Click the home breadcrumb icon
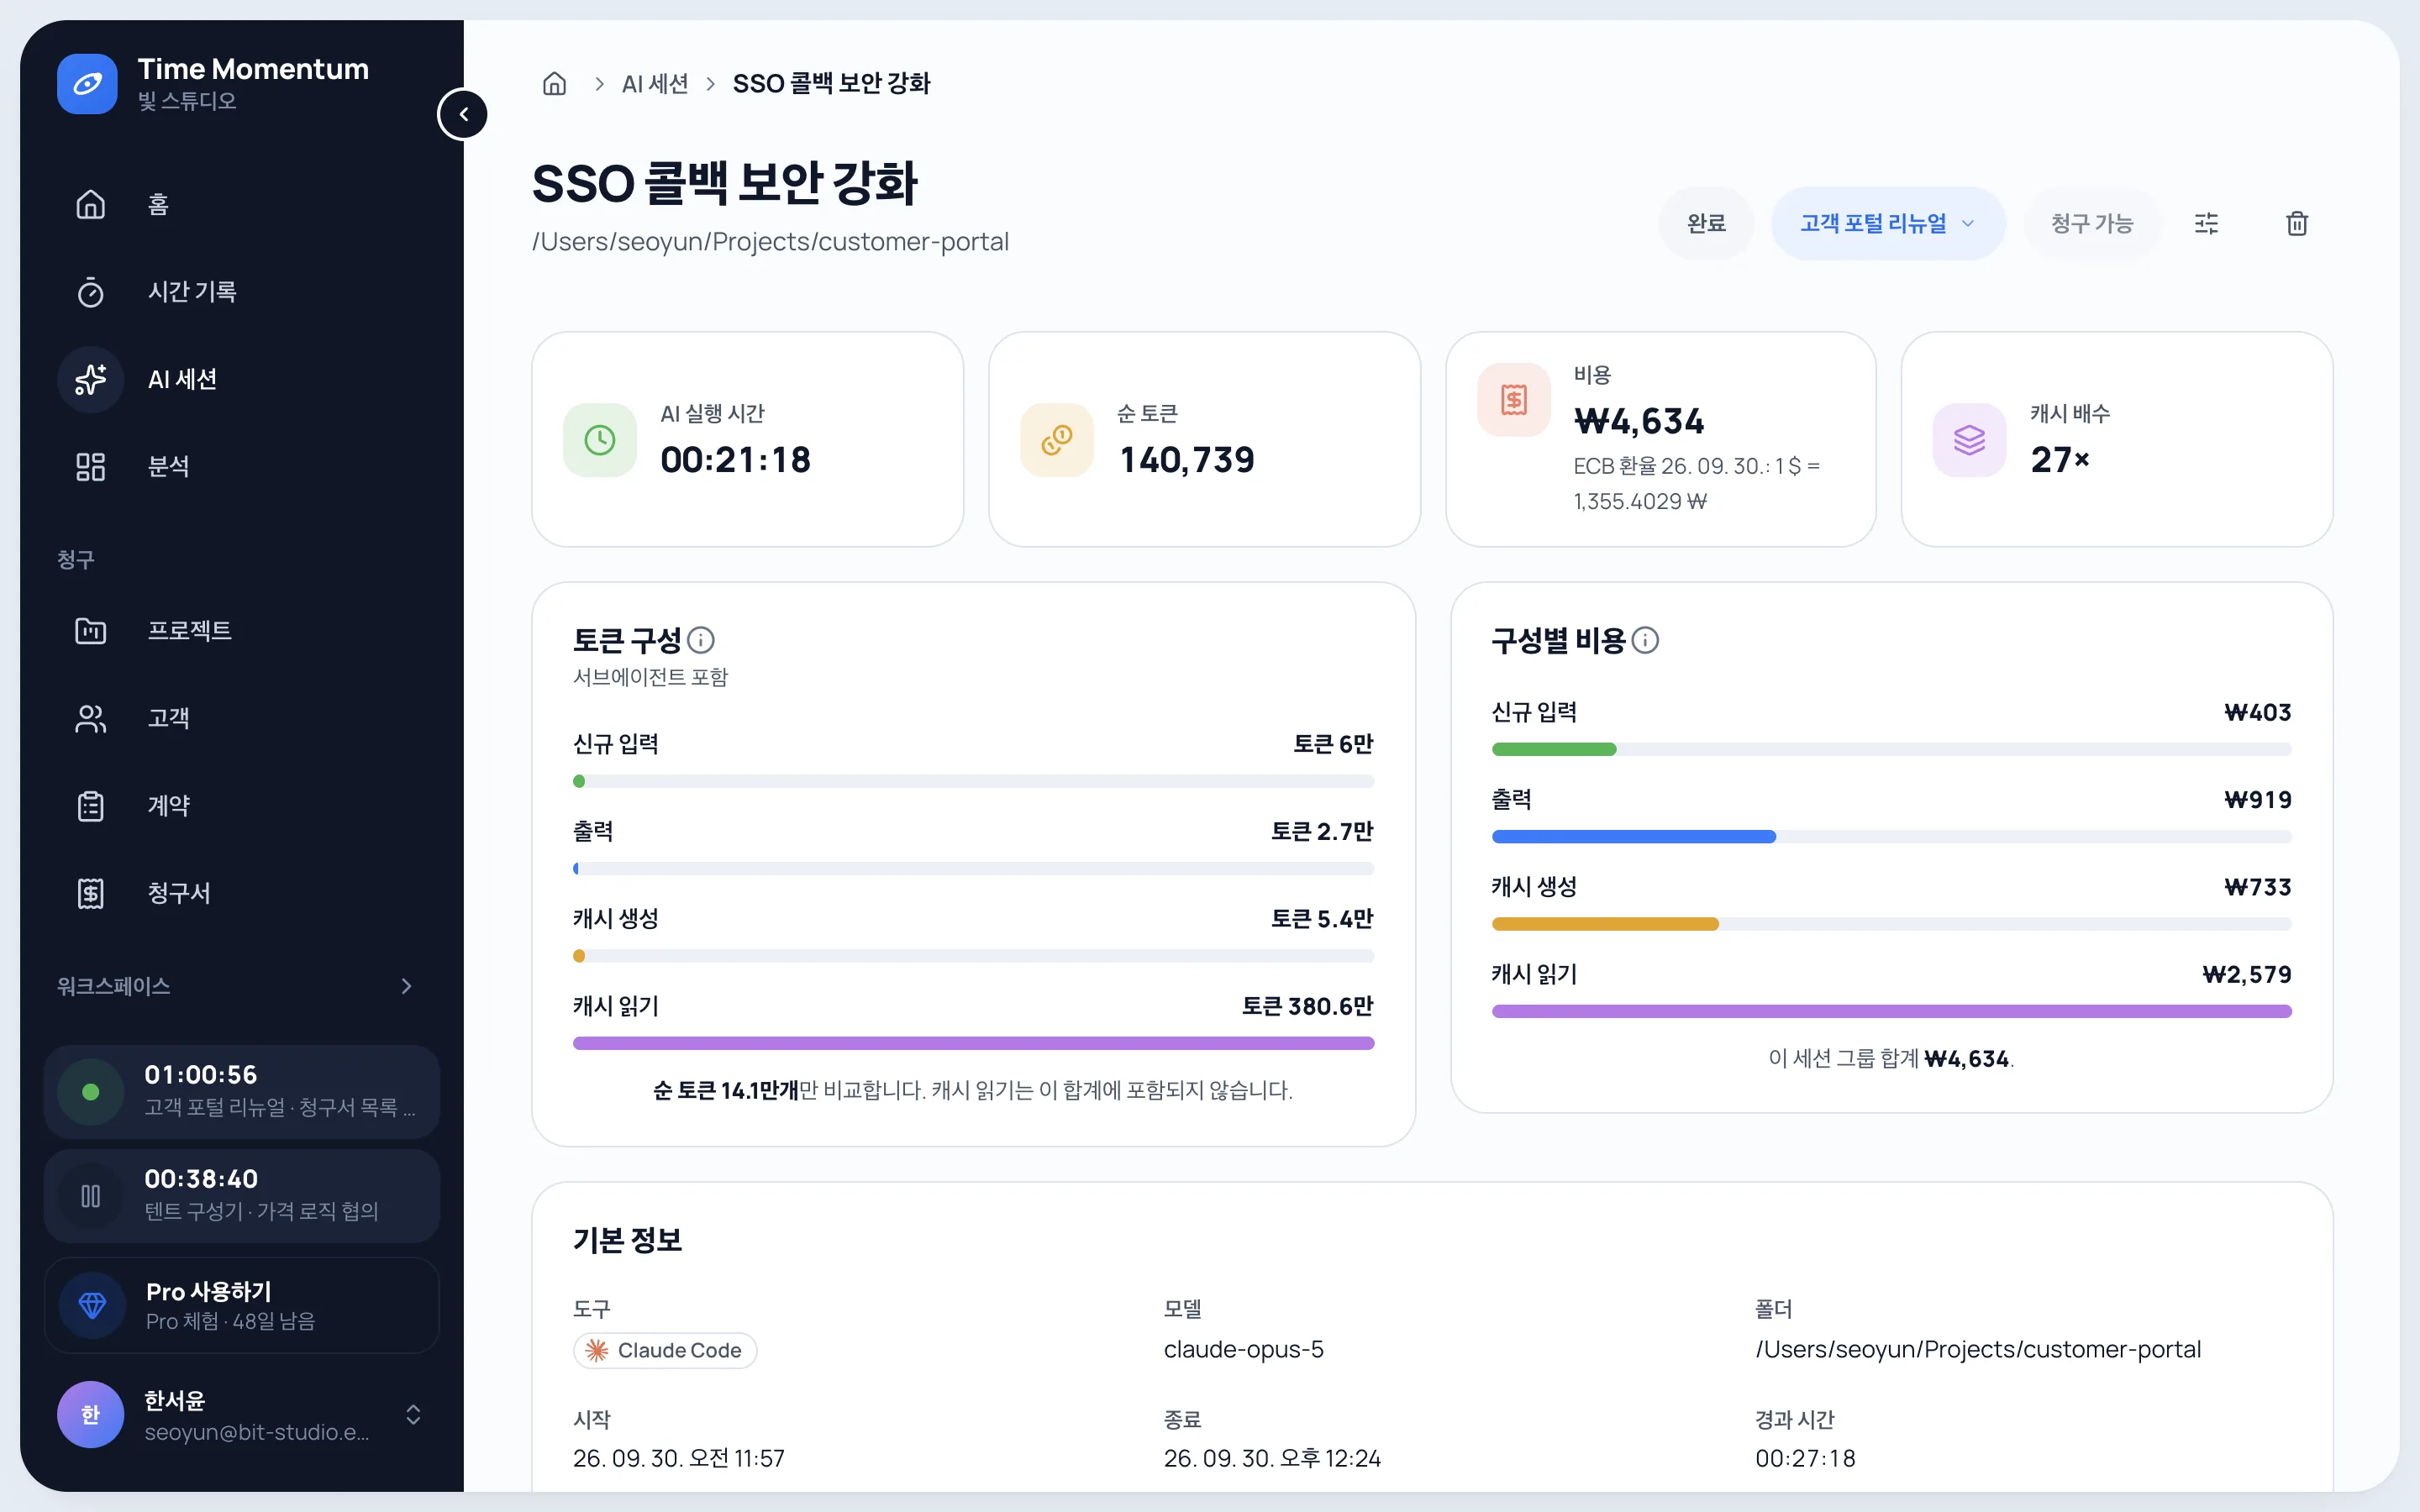 pyautogui.click(x=554, y=84)
